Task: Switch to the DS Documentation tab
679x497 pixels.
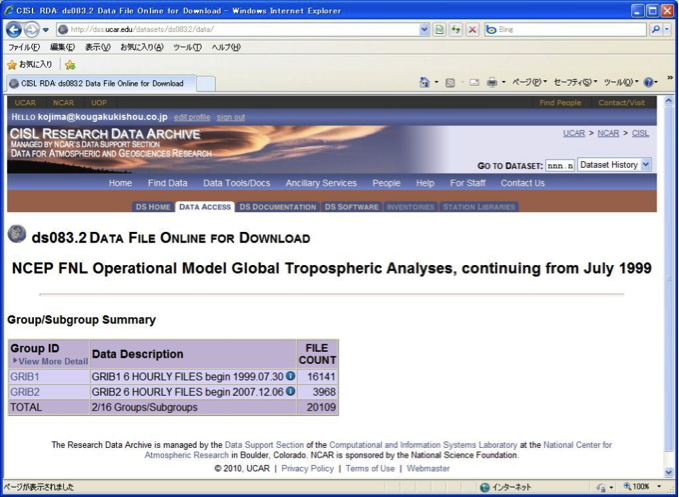Action: click(278, 207)
